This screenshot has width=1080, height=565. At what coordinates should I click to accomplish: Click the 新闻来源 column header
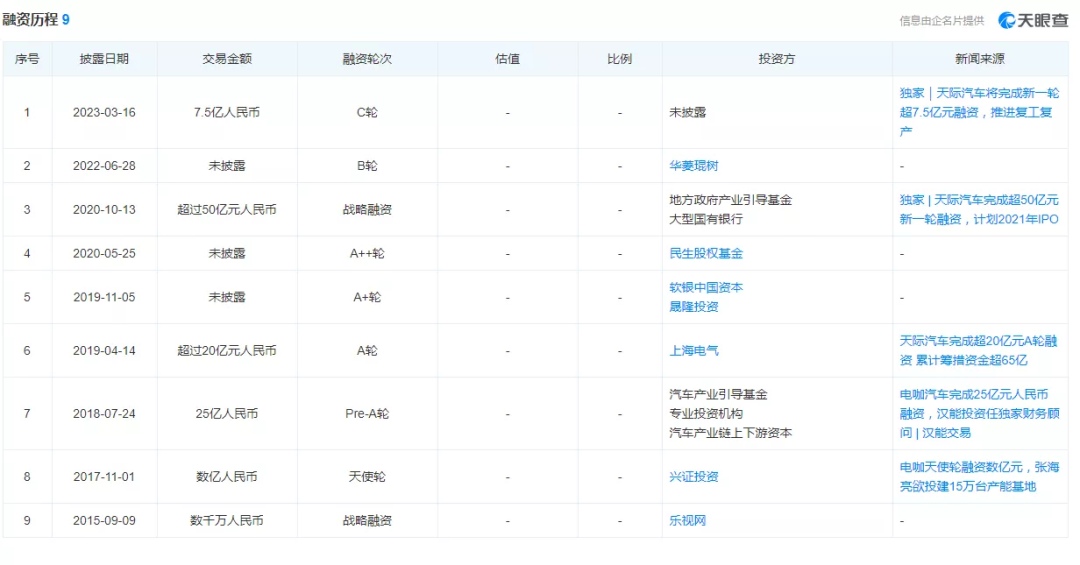[979, 59]
